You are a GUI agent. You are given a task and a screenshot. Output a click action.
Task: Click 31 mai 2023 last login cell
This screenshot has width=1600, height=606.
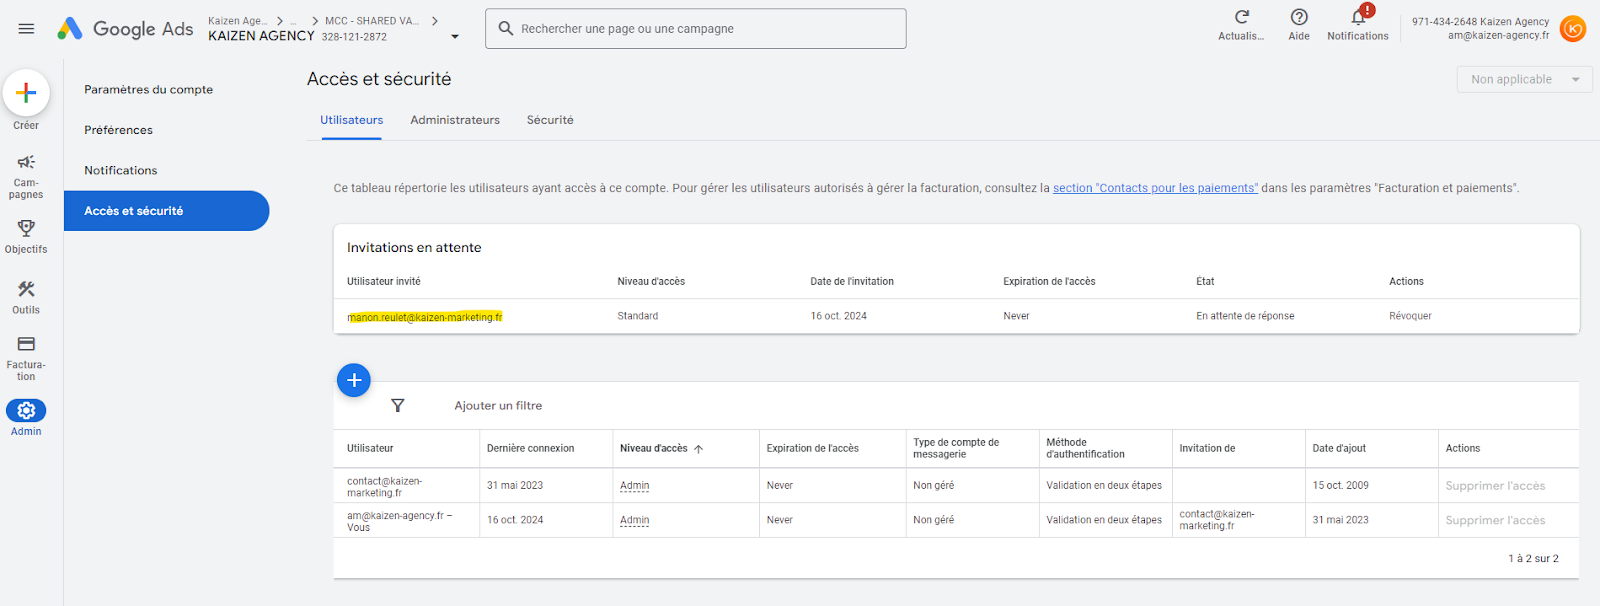[x=515, y=486]
